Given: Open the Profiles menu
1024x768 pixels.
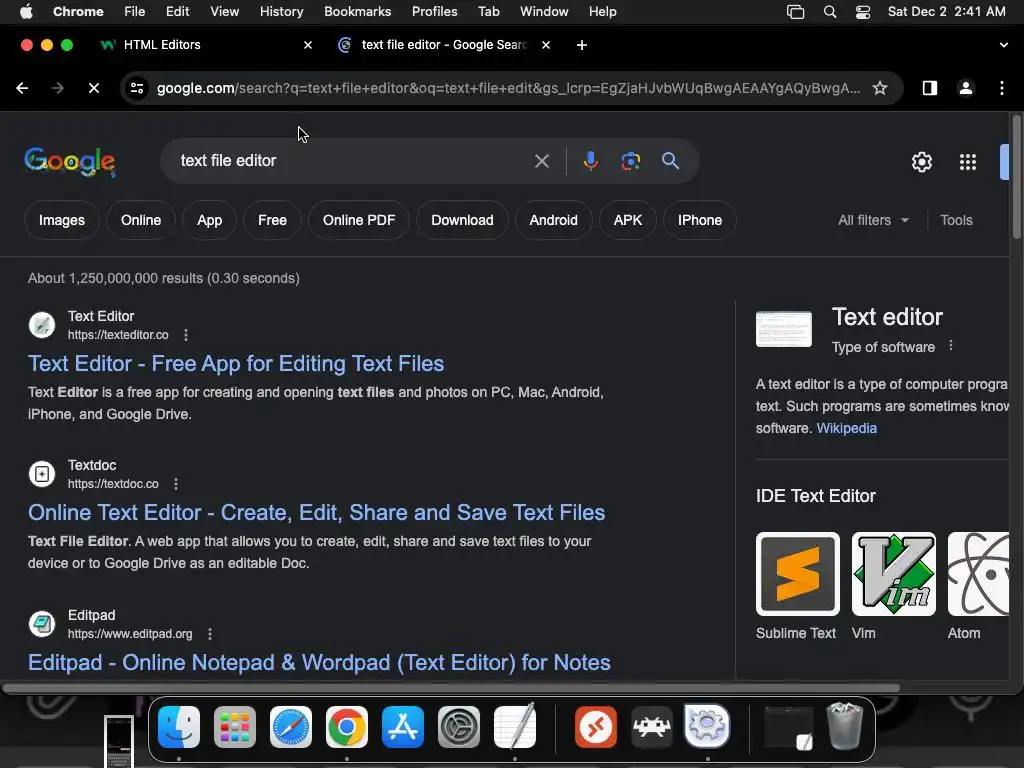Looking at the screenshot, I should click(x=434, y=12).
